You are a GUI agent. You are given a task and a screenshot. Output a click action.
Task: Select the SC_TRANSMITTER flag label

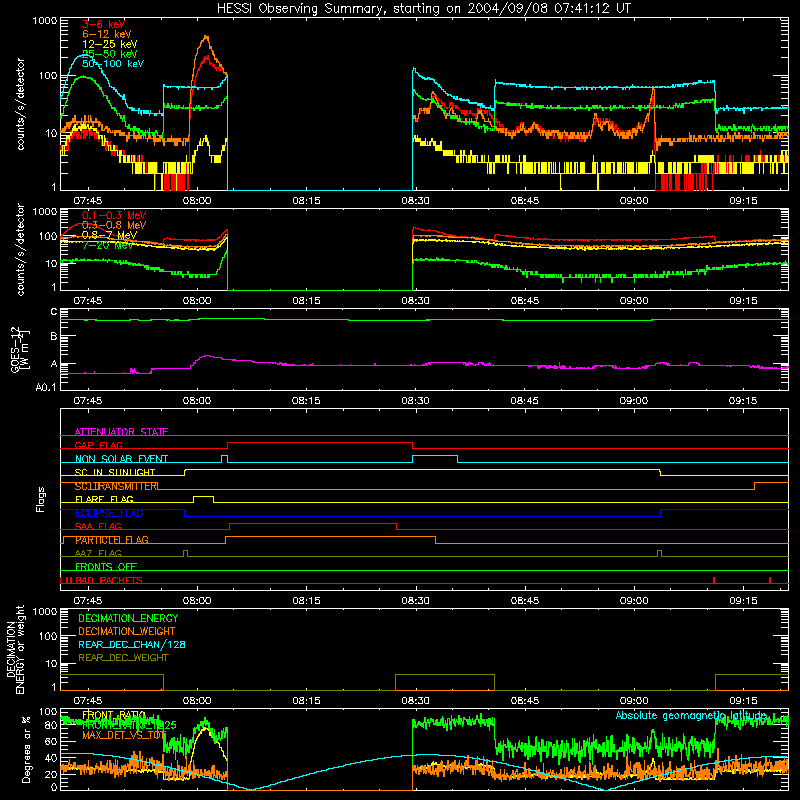coord(116,486)
